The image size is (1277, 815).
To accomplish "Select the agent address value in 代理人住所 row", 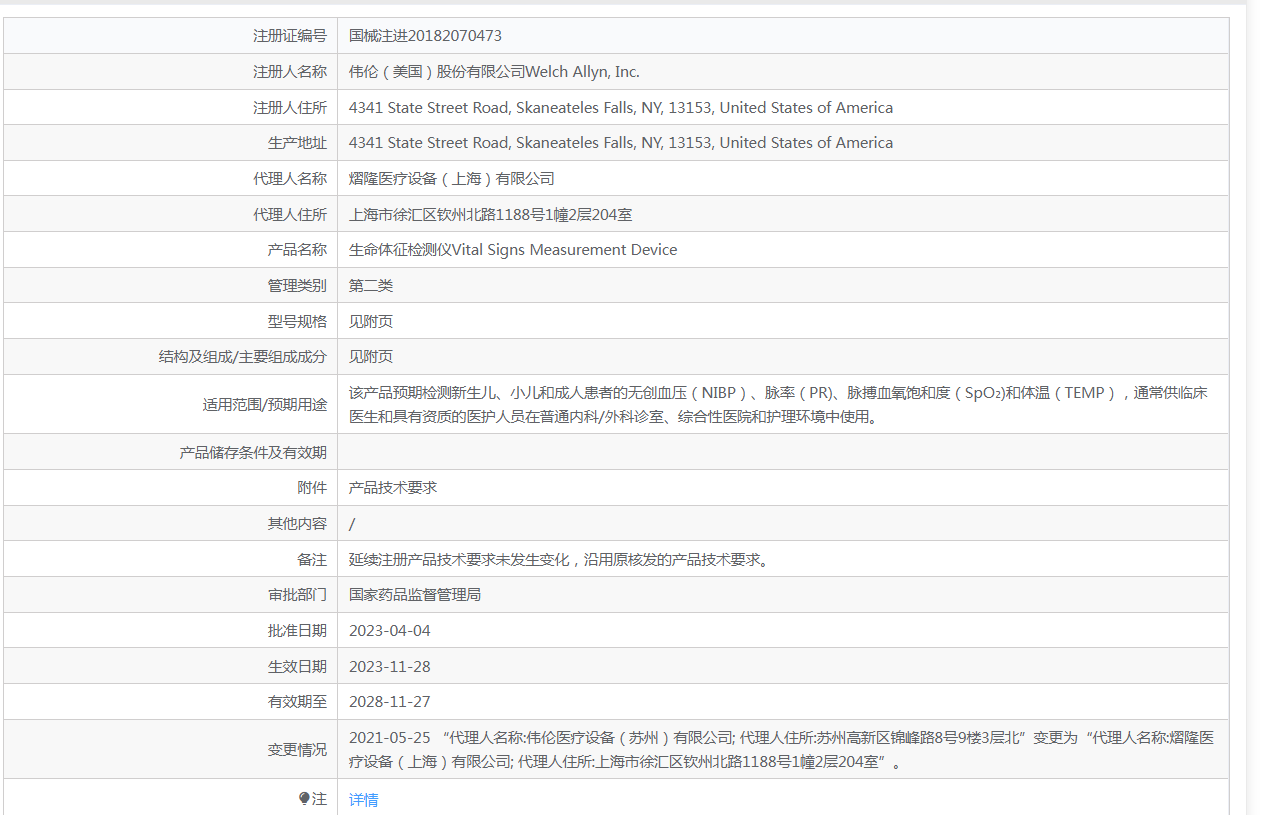I will [x=490, y=214].
